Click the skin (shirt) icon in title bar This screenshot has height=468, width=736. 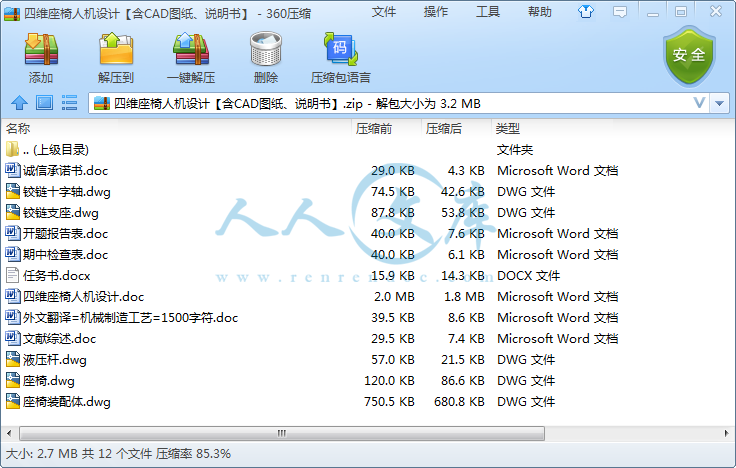pyautogui.click(x=585, y=12)
